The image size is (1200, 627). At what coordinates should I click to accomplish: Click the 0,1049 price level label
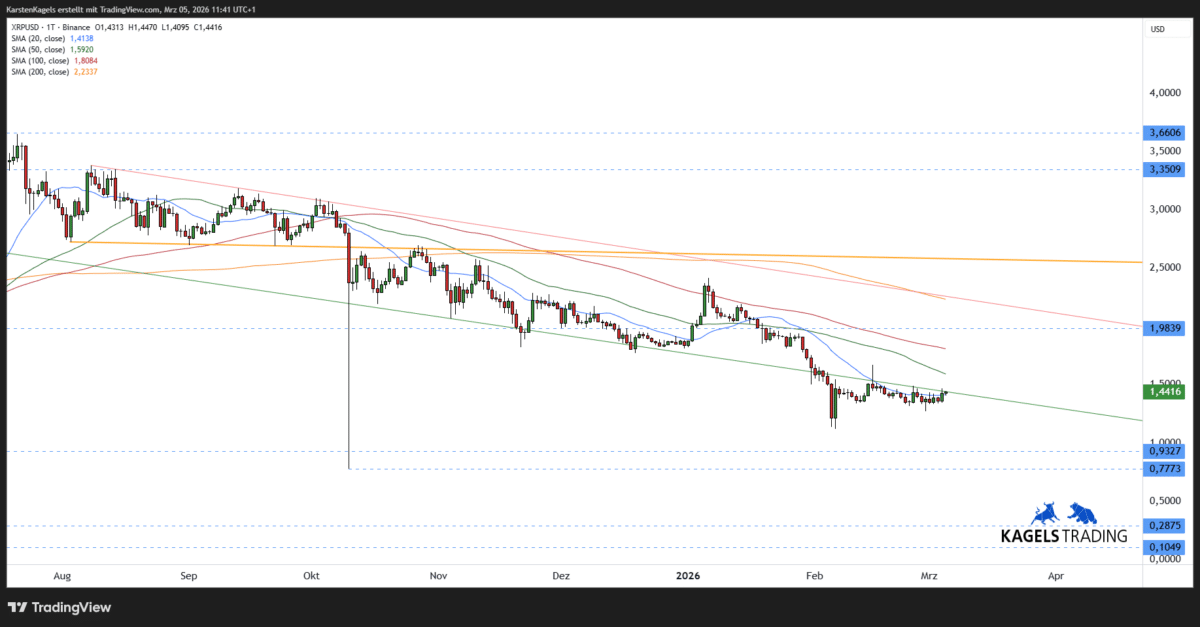[1163, 546]
